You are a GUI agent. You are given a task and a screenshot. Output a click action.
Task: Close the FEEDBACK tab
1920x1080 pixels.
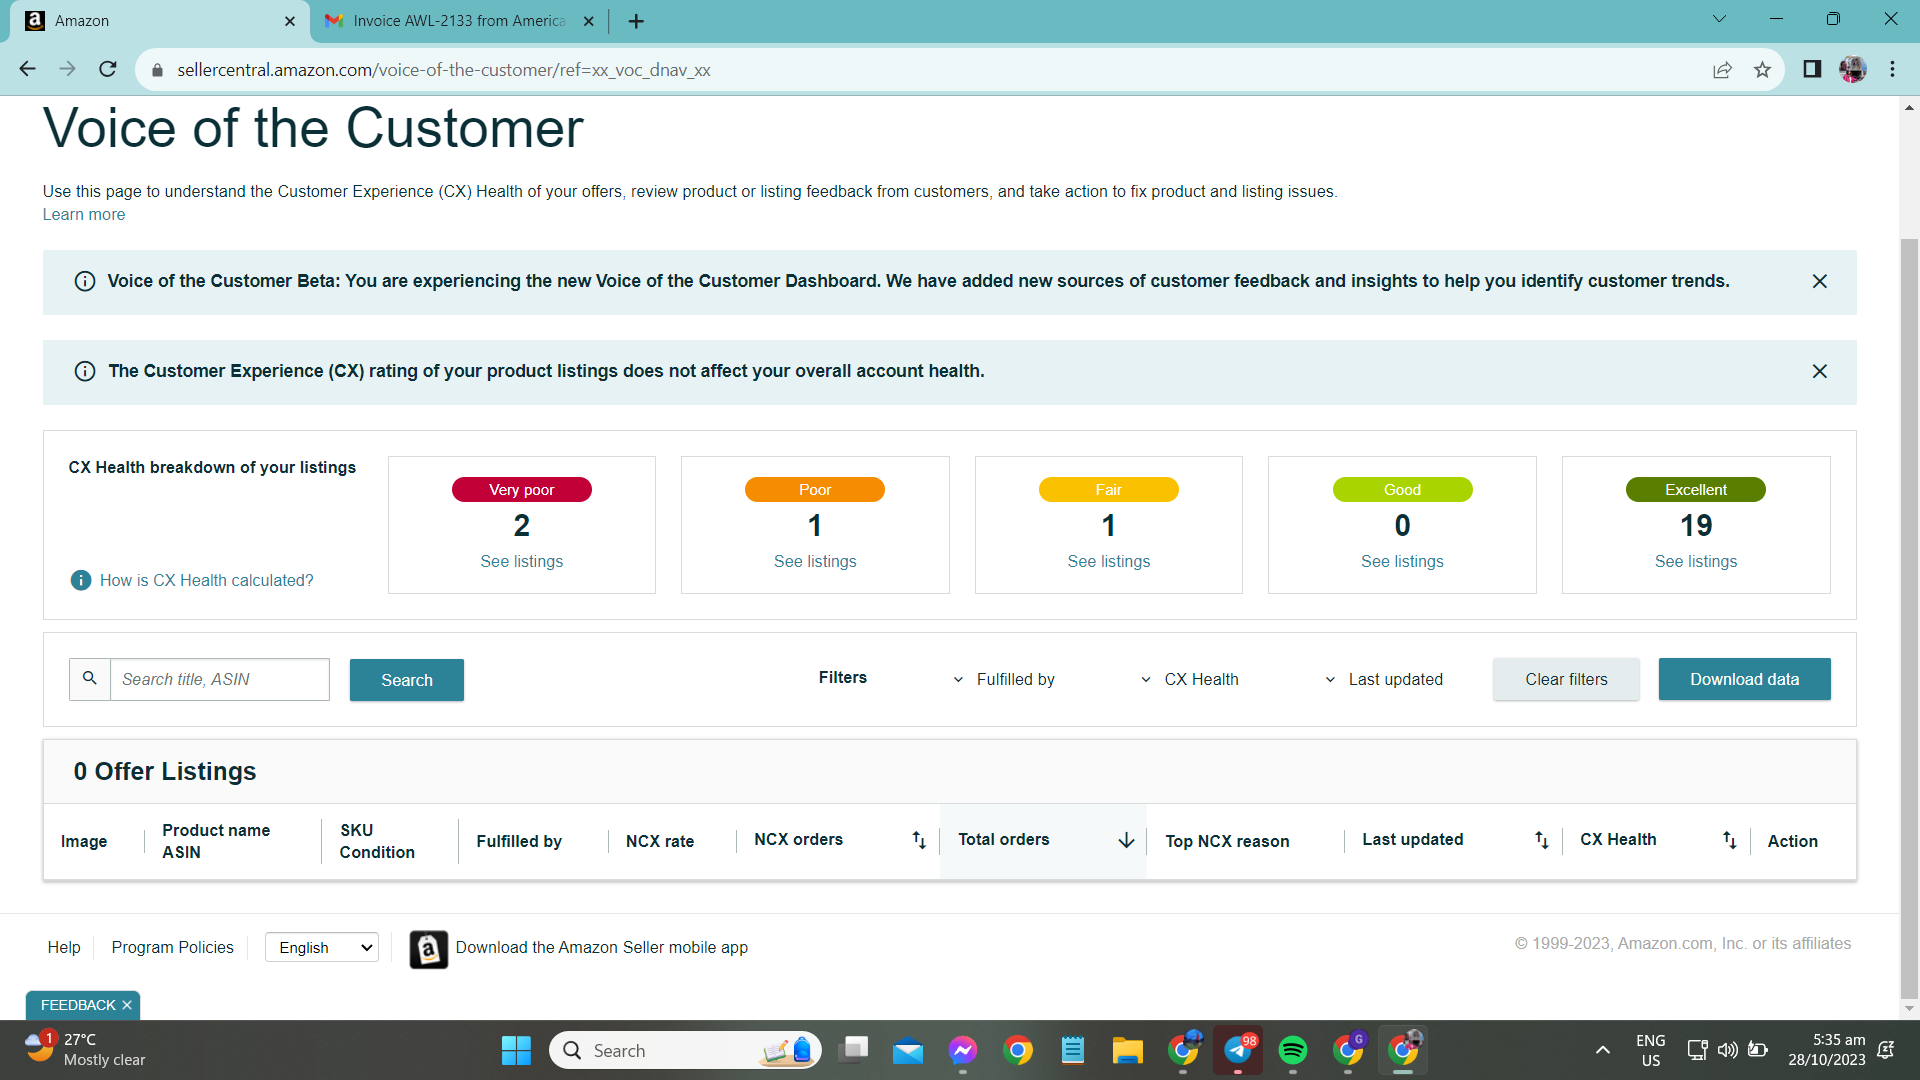click(127, 1005)
